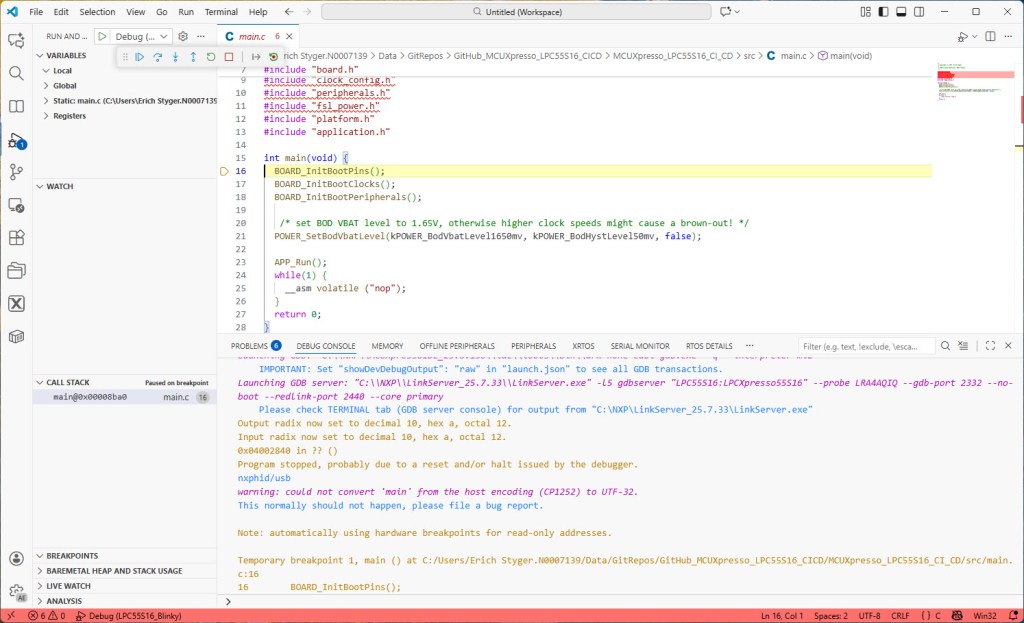Switch to the PERIPHERALS panel tab
This screenshot has height=623, width=1024.
coord(533,346)
